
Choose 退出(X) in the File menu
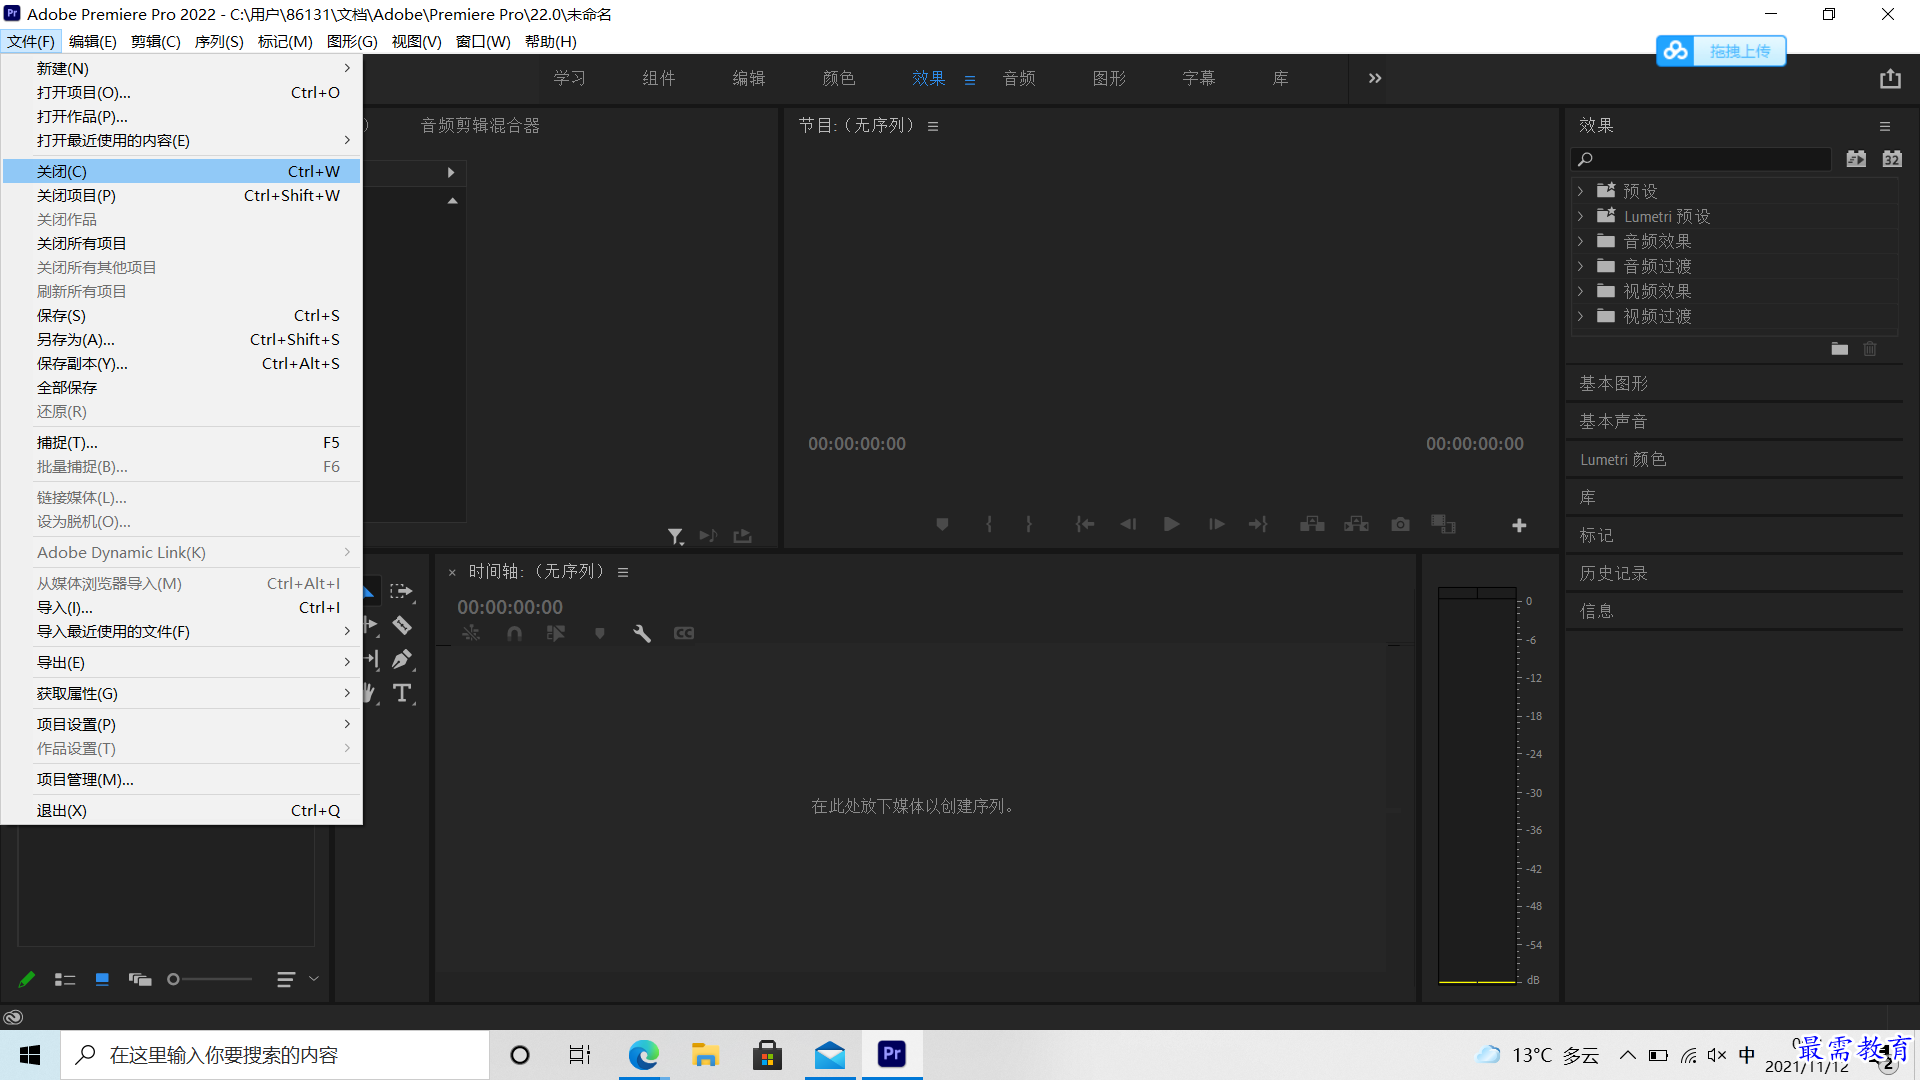181,810
